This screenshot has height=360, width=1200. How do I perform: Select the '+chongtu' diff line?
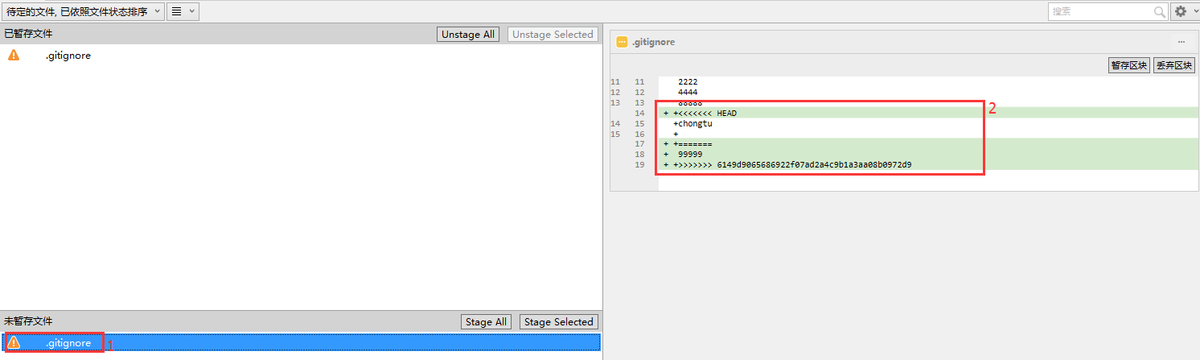(928, 124)
